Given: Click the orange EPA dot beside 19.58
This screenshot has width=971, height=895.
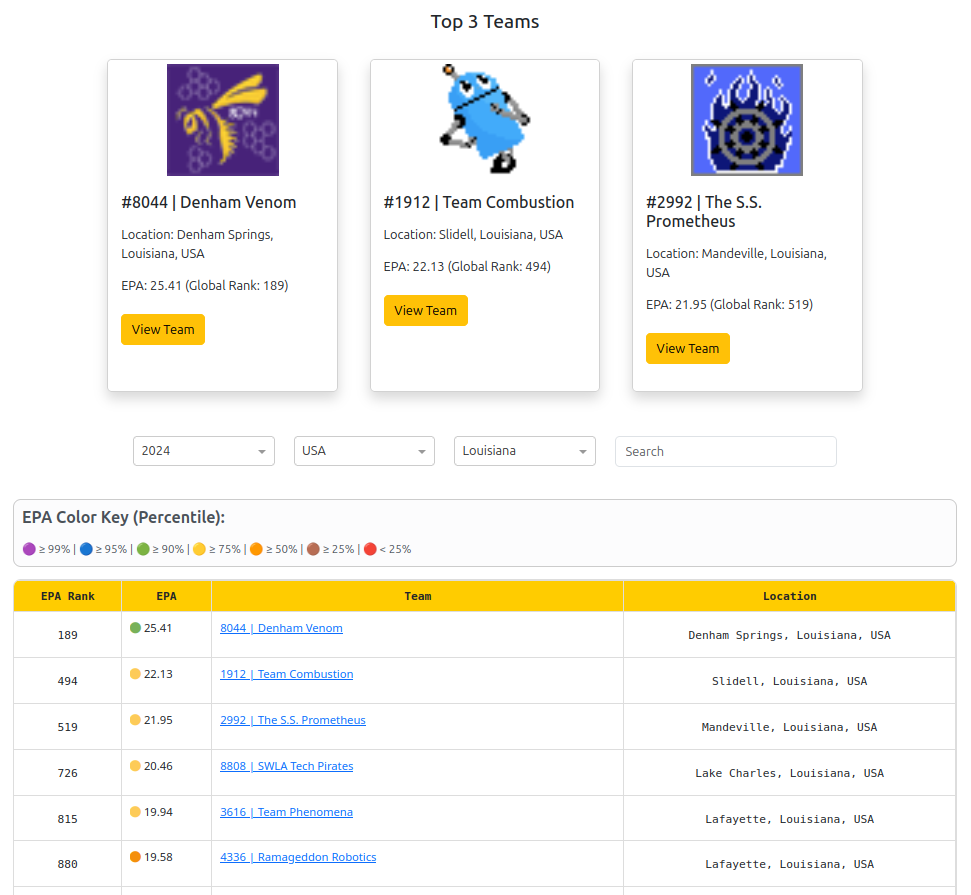Looking at the screenshot, I should [x=135, y=857].
